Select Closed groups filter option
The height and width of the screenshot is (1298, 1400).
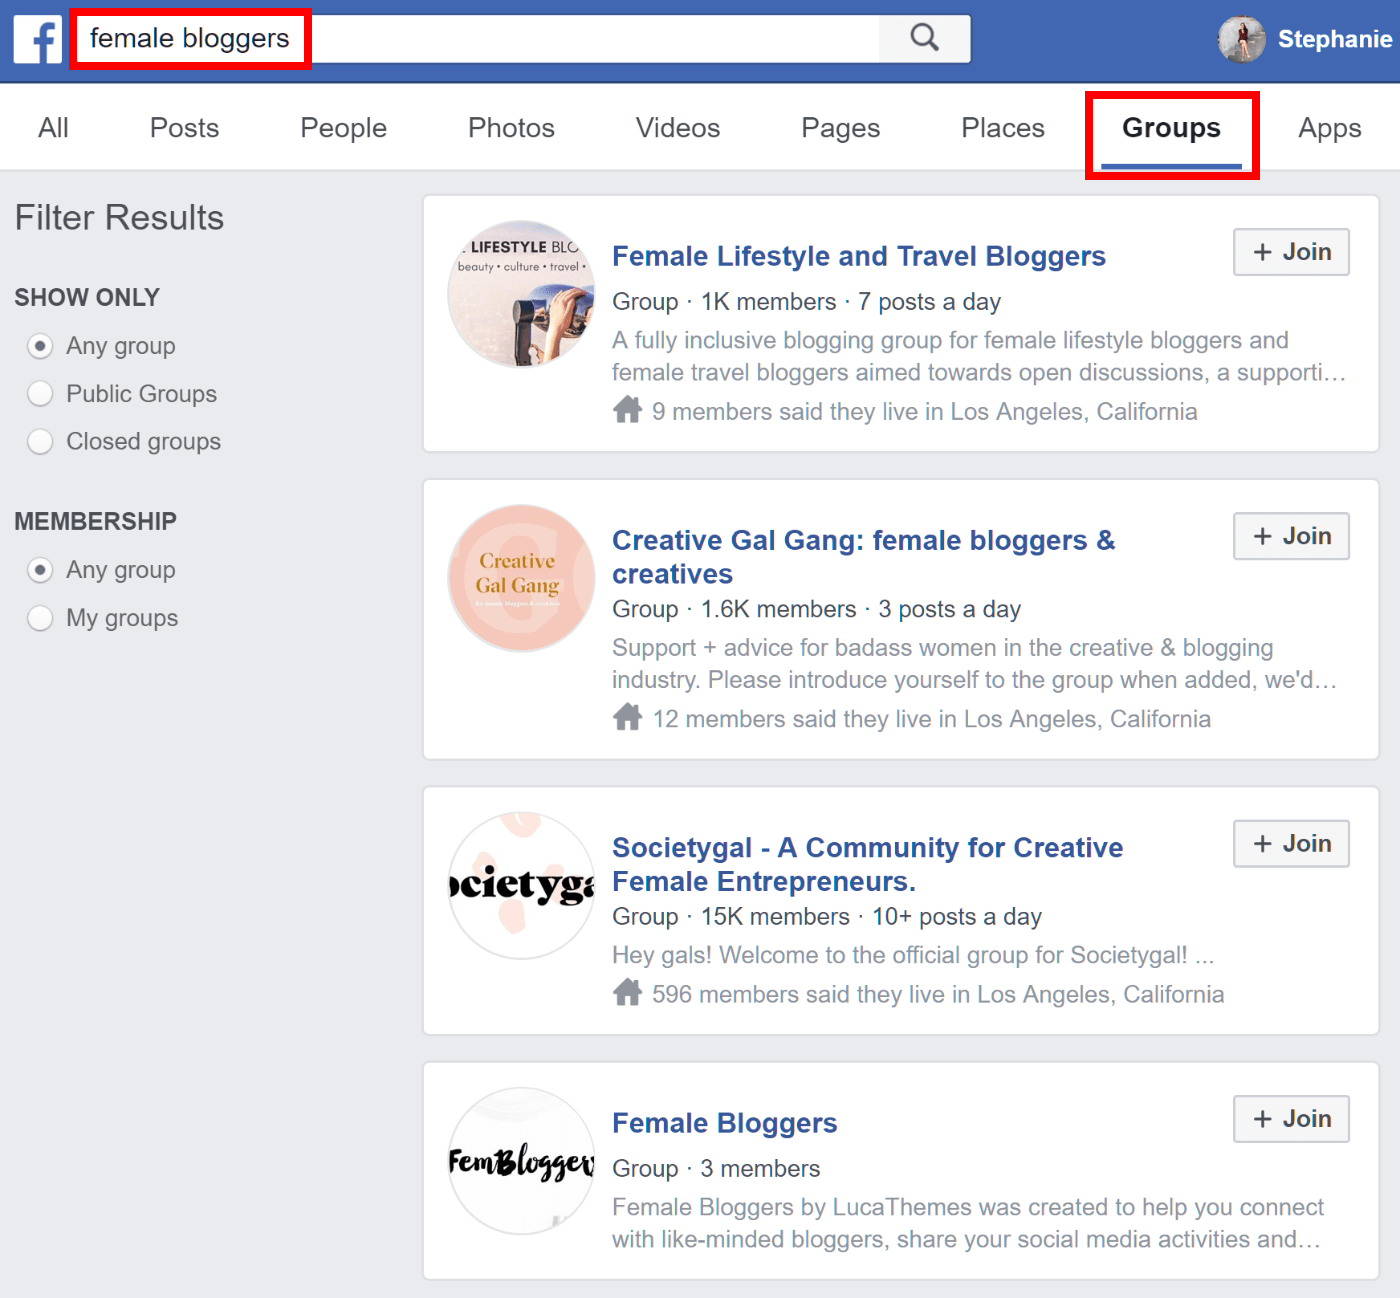(x=40, y=442)
